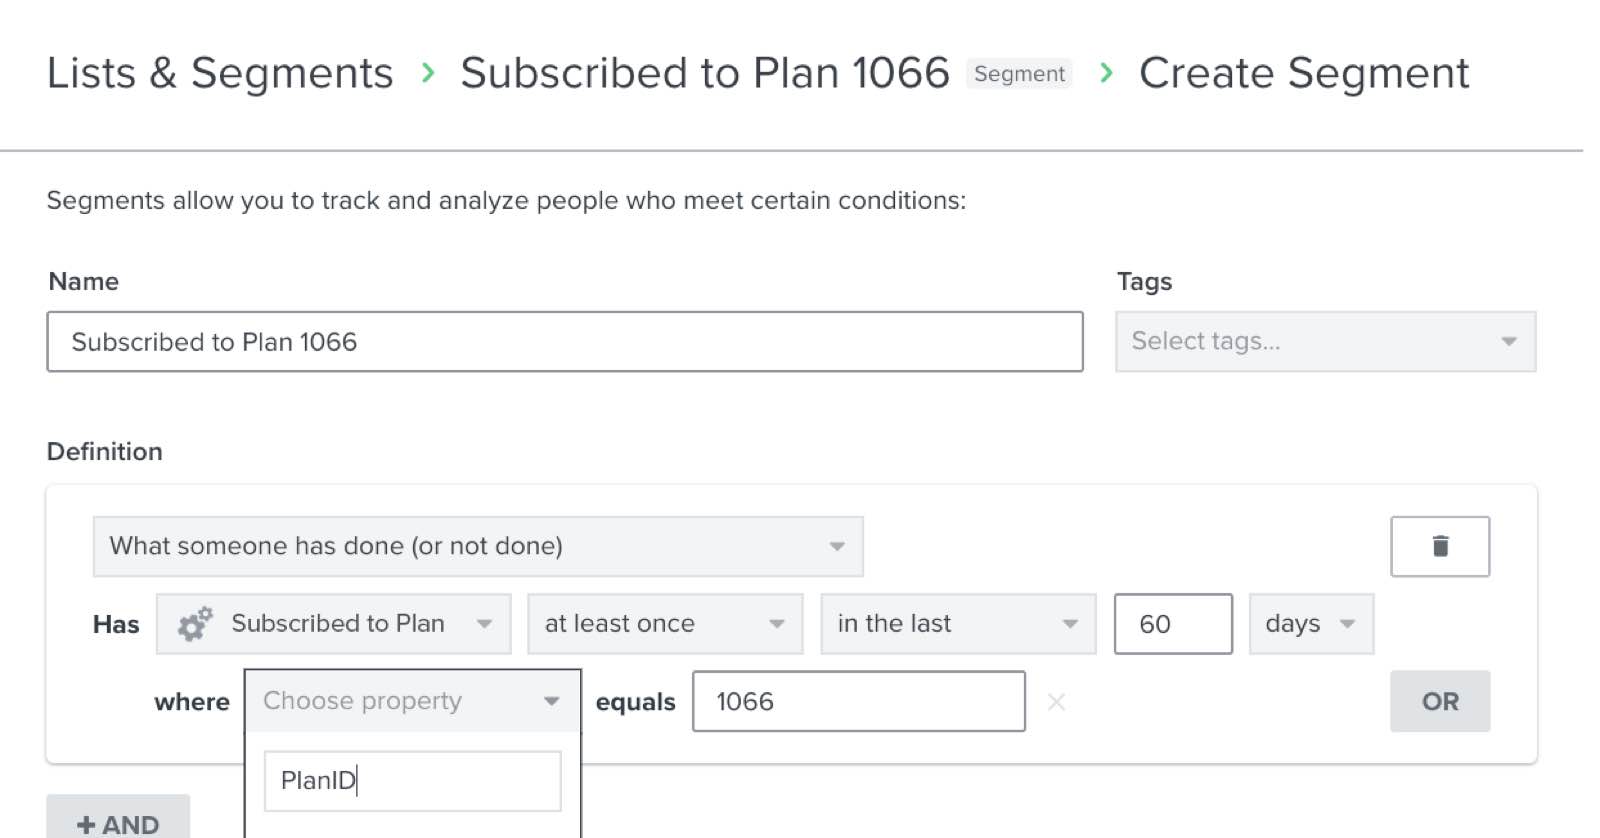Go to Lists & Segments breadcrumb
This screenshot has height=838, width=1600.
[x=220, y=73]
